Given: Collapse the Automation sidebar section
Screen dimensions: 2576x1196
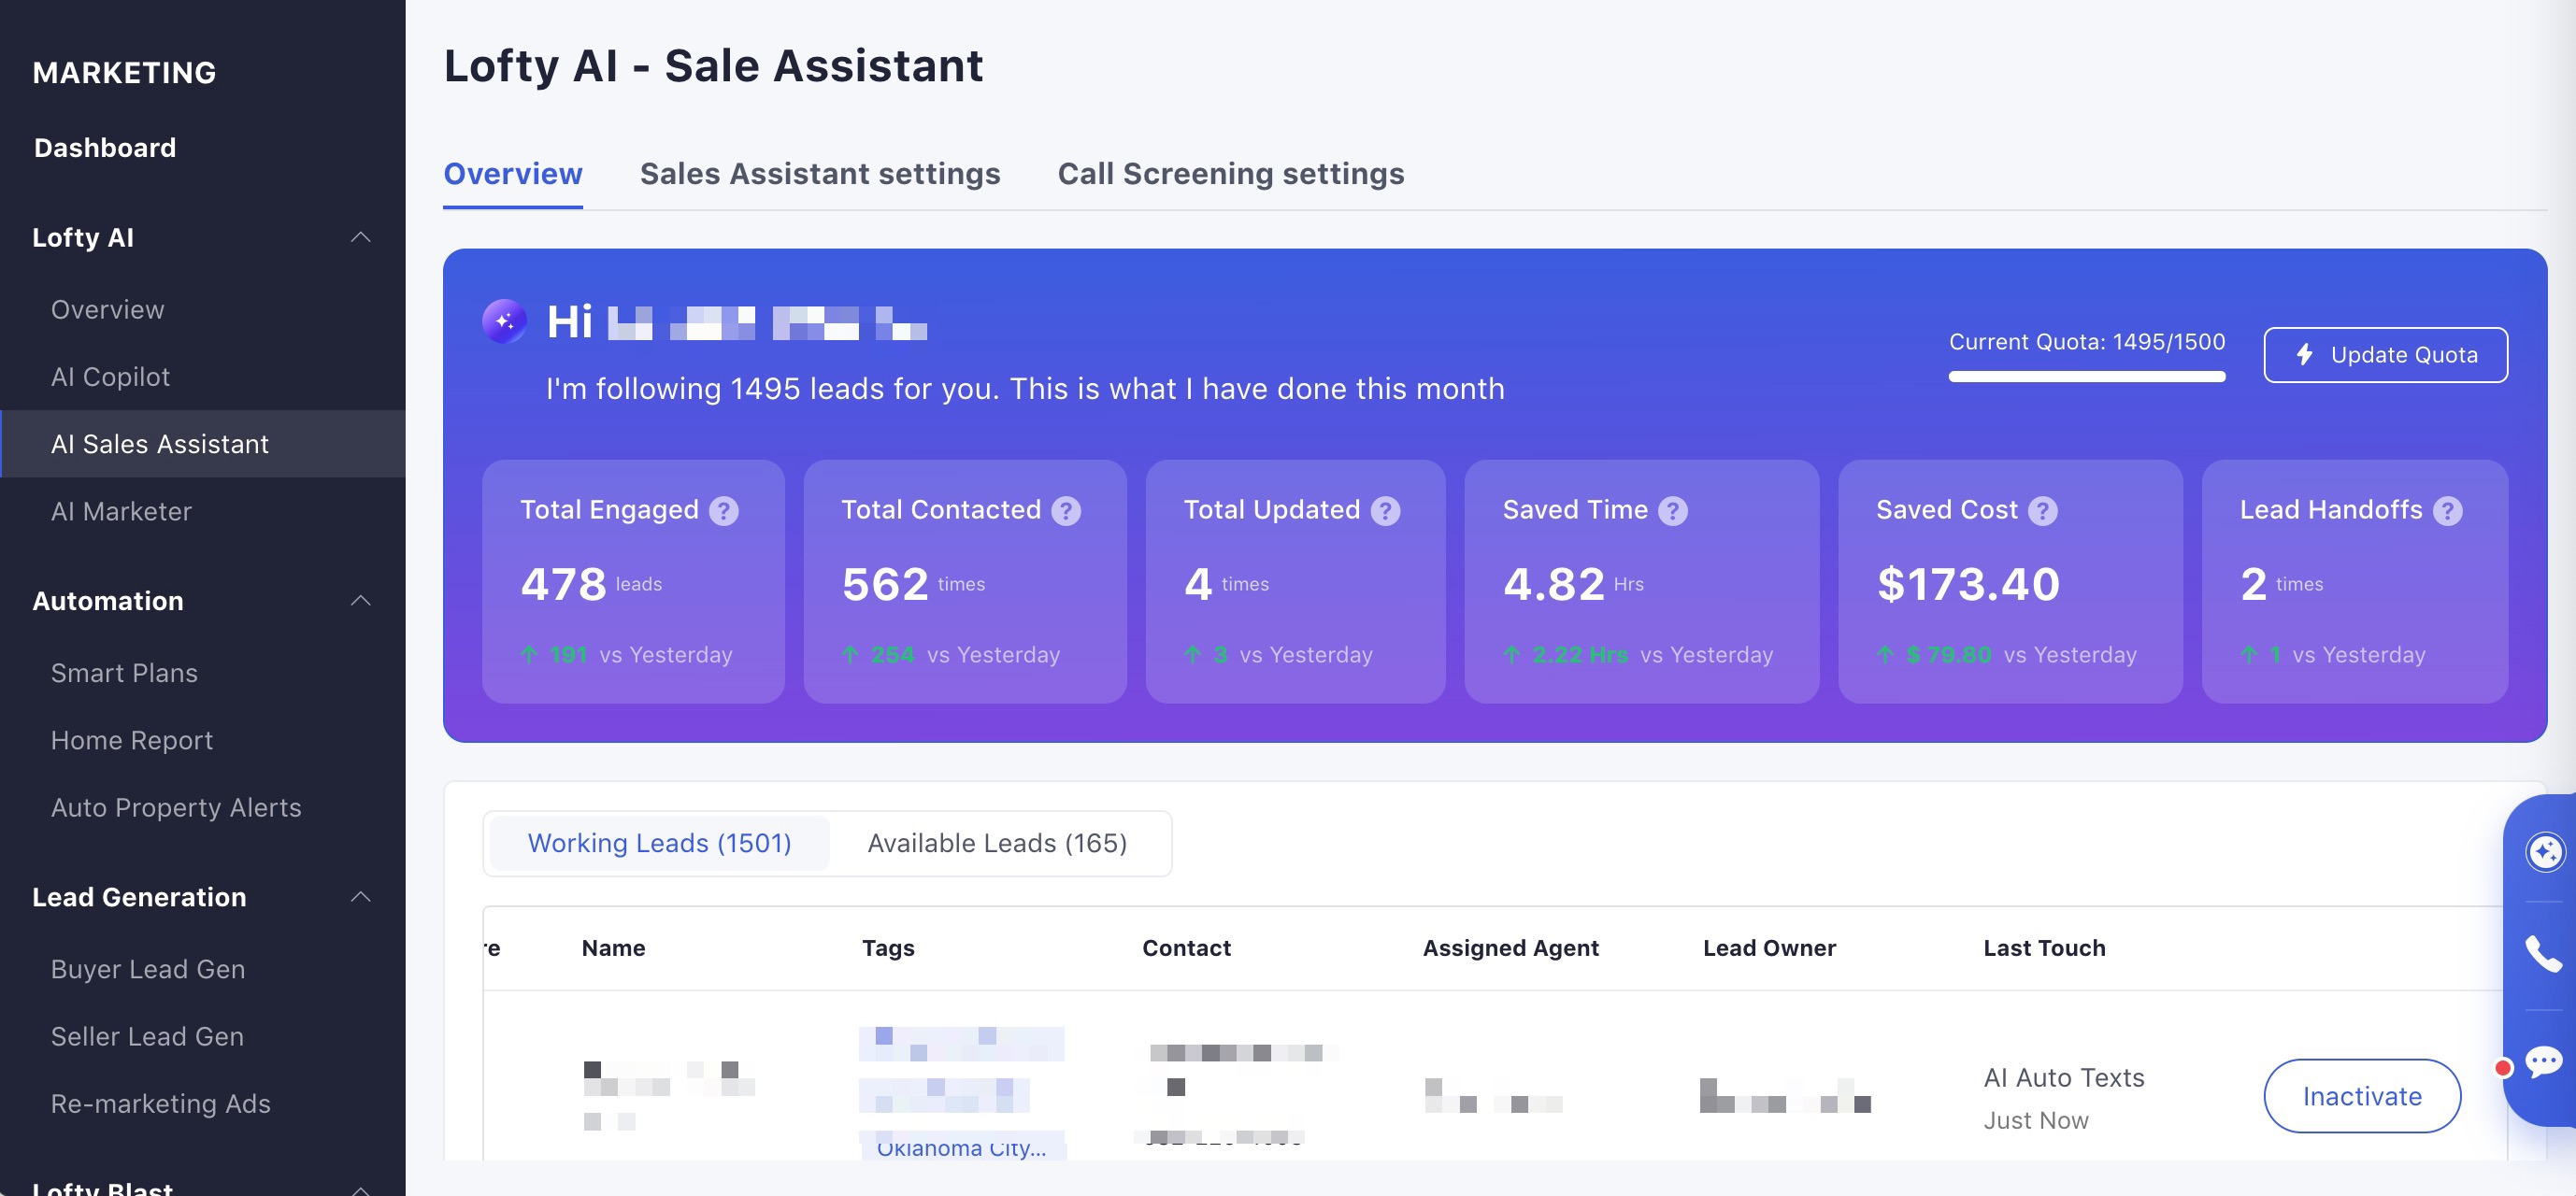Looking at the screenshot, I should tap(362, 600).
